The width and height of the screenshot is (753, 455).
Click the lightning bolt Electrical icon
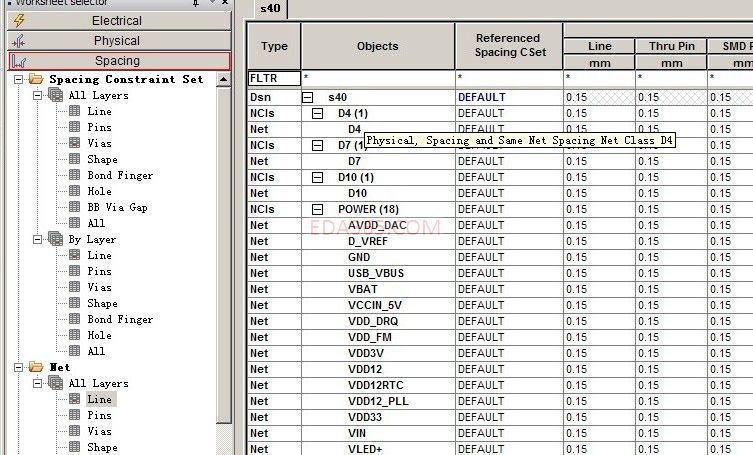click(19, 21)
